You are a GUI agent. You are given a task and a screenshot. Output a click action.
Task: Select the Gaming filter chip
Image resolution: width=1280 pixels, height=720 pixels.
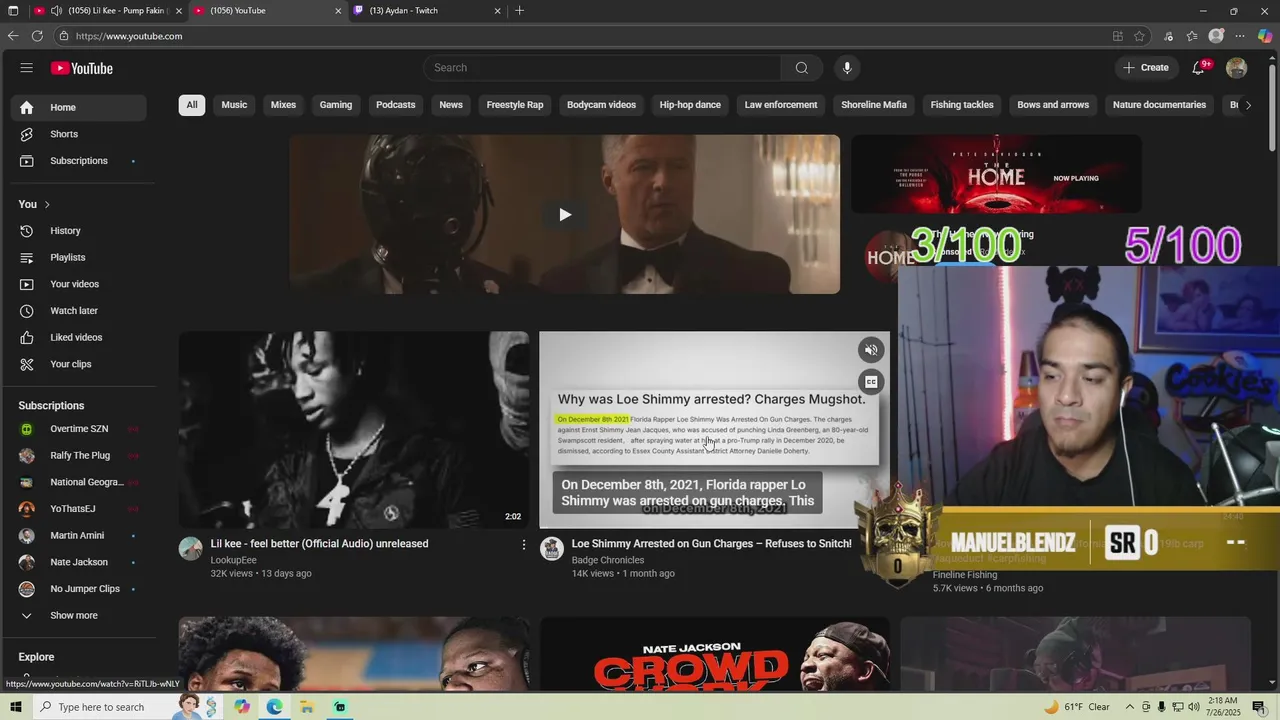click(x=336, y=105)
